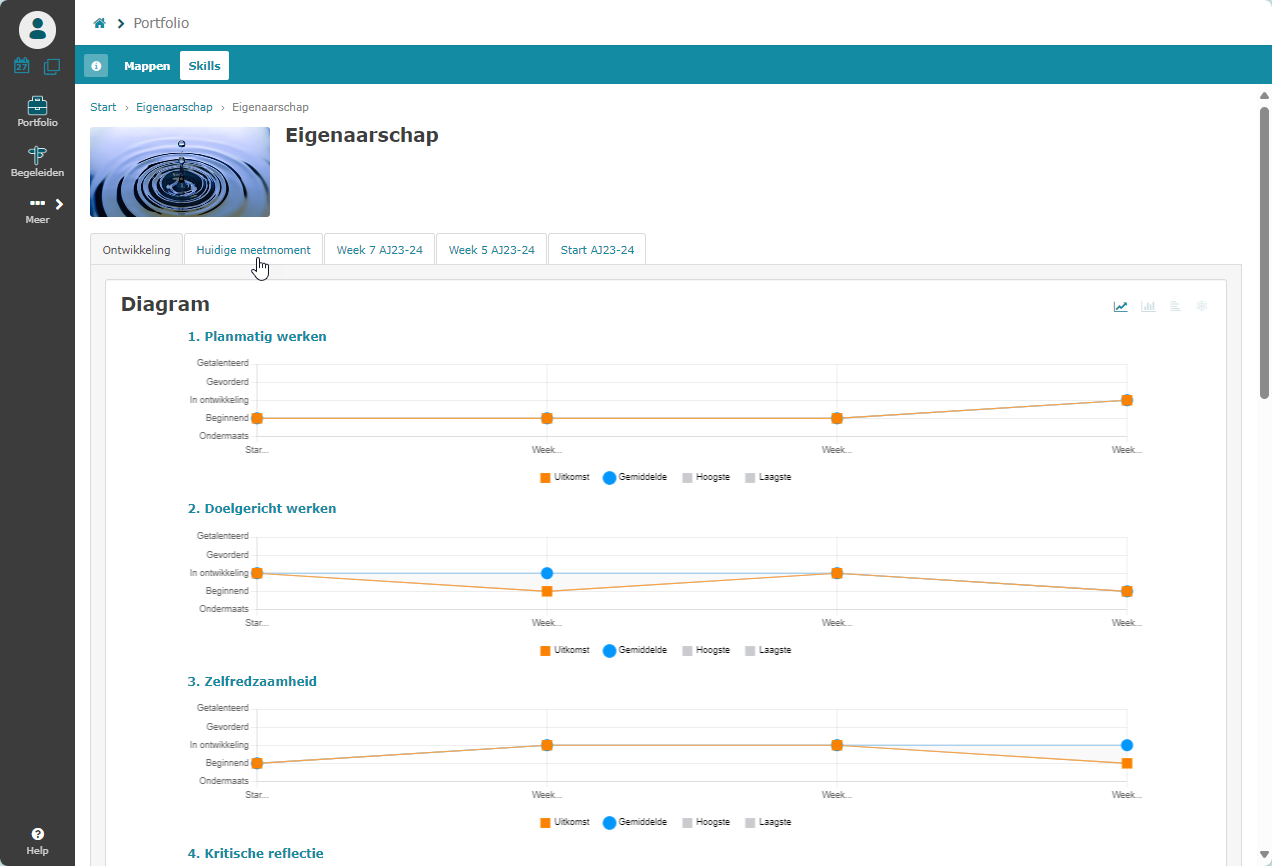
Task: Open the Skills tab
Action: pyautogui.click(x=204, y=66)
